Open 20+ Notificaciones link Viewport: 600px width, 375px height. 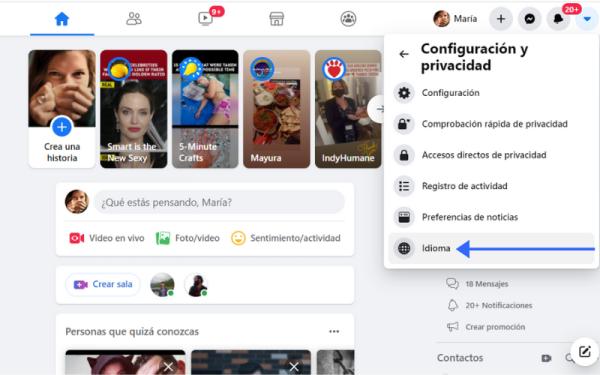pyautogui.click(x=490, y=305)
